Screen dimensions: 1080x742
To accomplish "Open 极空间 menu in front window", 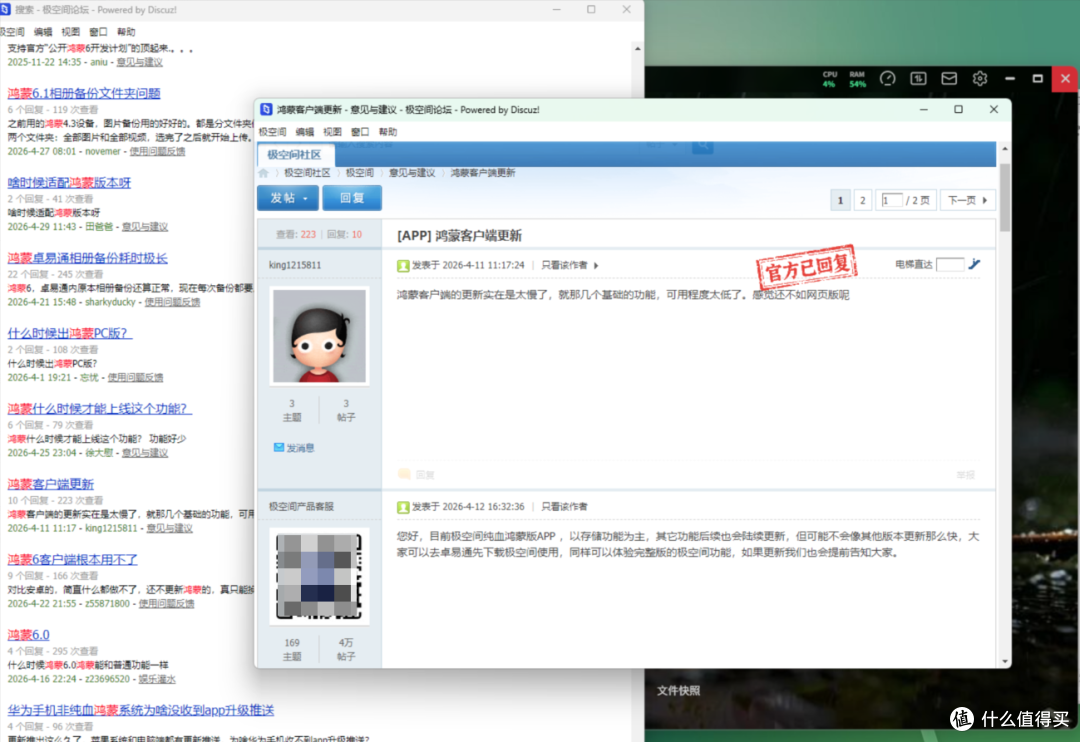I will coord(273,132).
